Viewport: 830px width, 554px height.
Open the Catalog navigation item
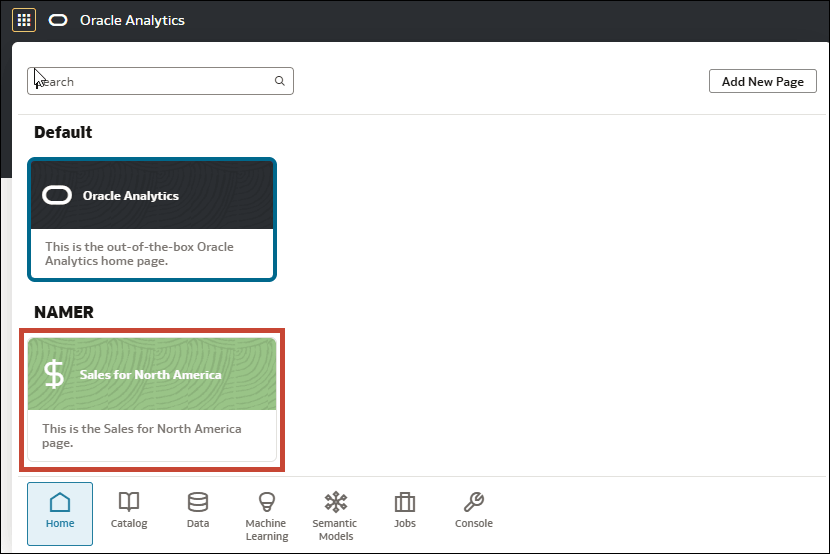point(129,510)
